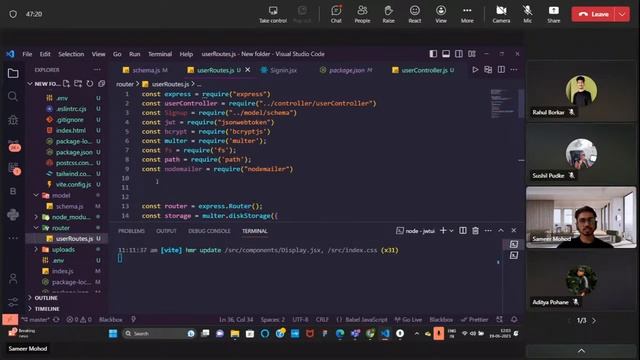Open More meeting actions

[x=467, y=14]
